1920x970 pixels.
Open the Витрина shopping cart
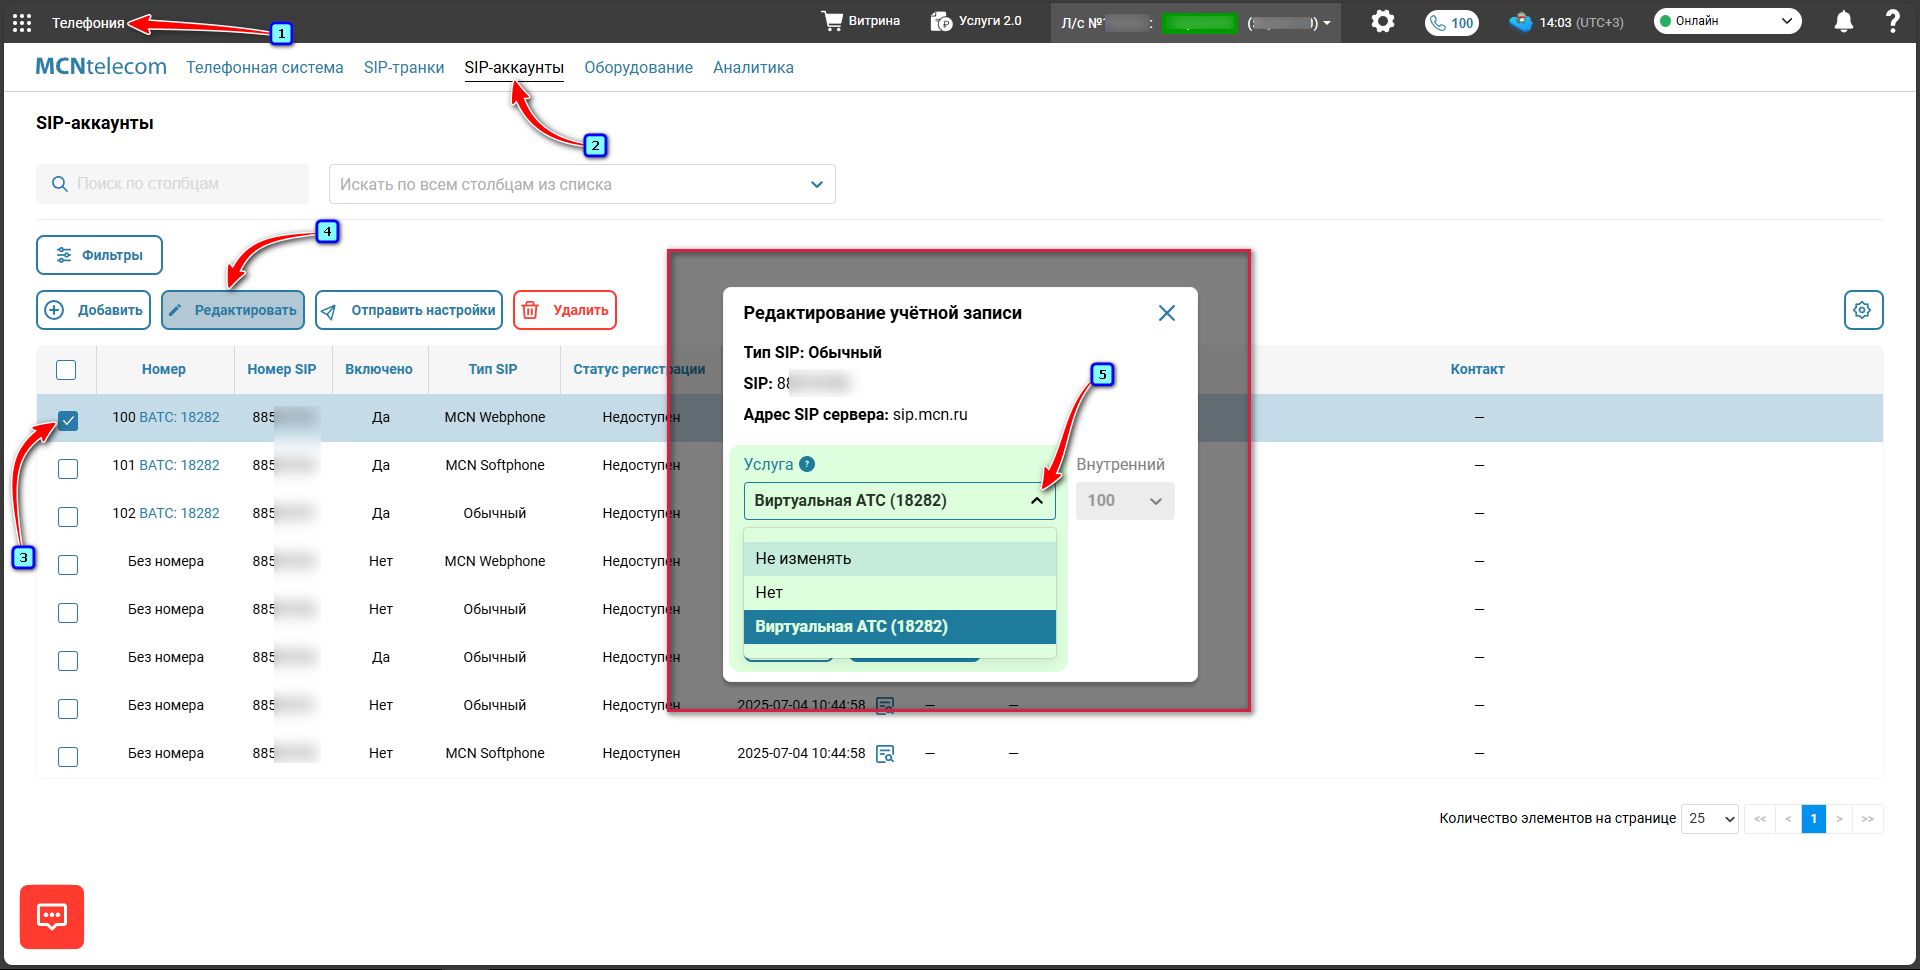click(x=860, y=21)
